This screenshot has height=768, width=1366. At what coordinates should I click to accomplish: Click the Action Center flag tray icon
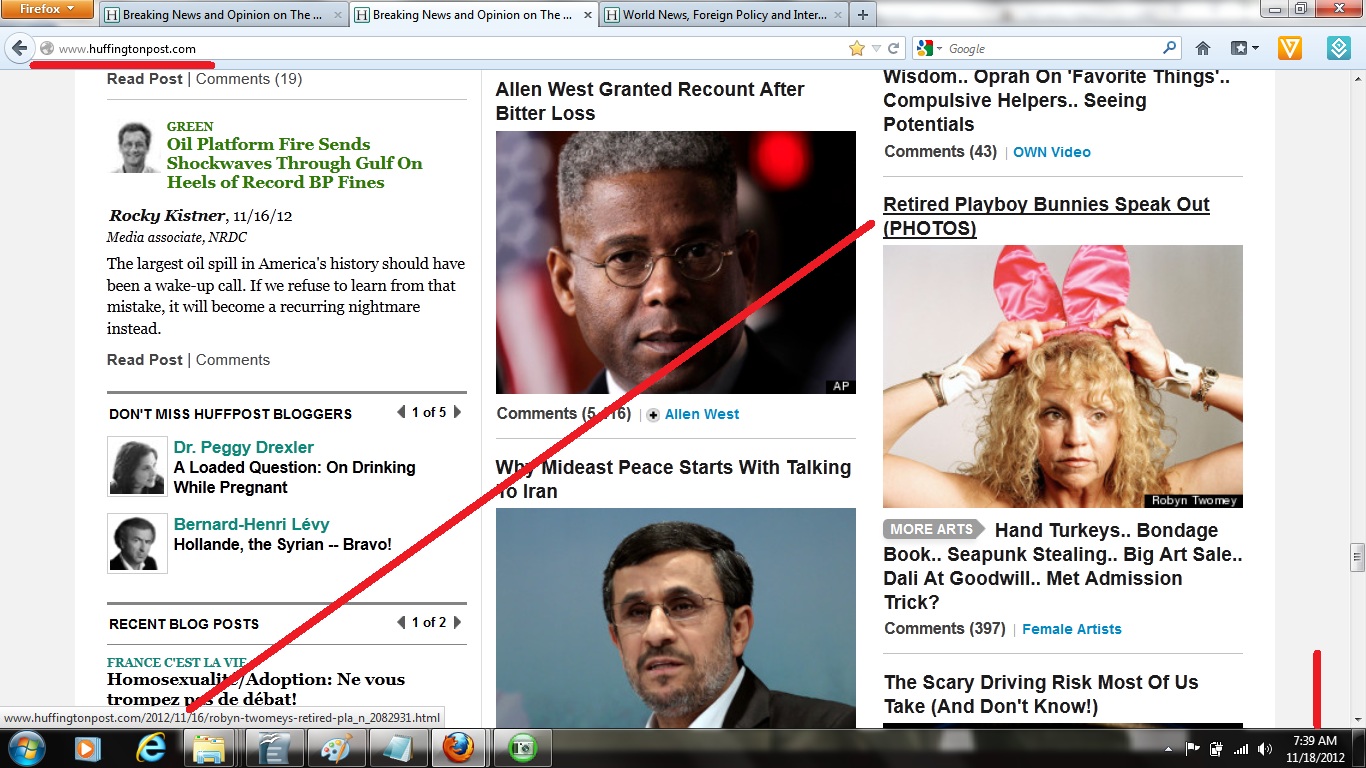(x=1193, y=749)
